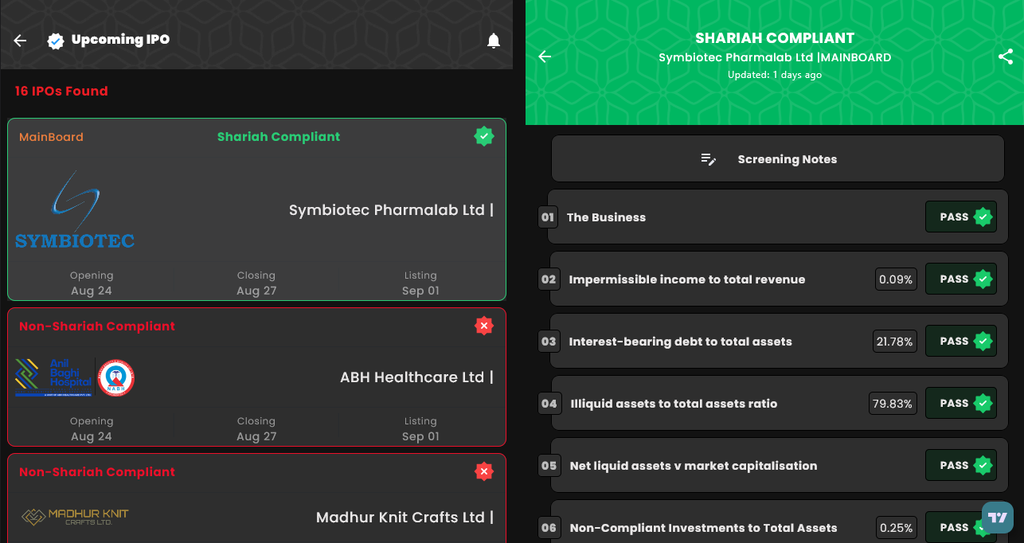Select Madhur Knit Crafts Ltd IPO

[x=257, y=498]
